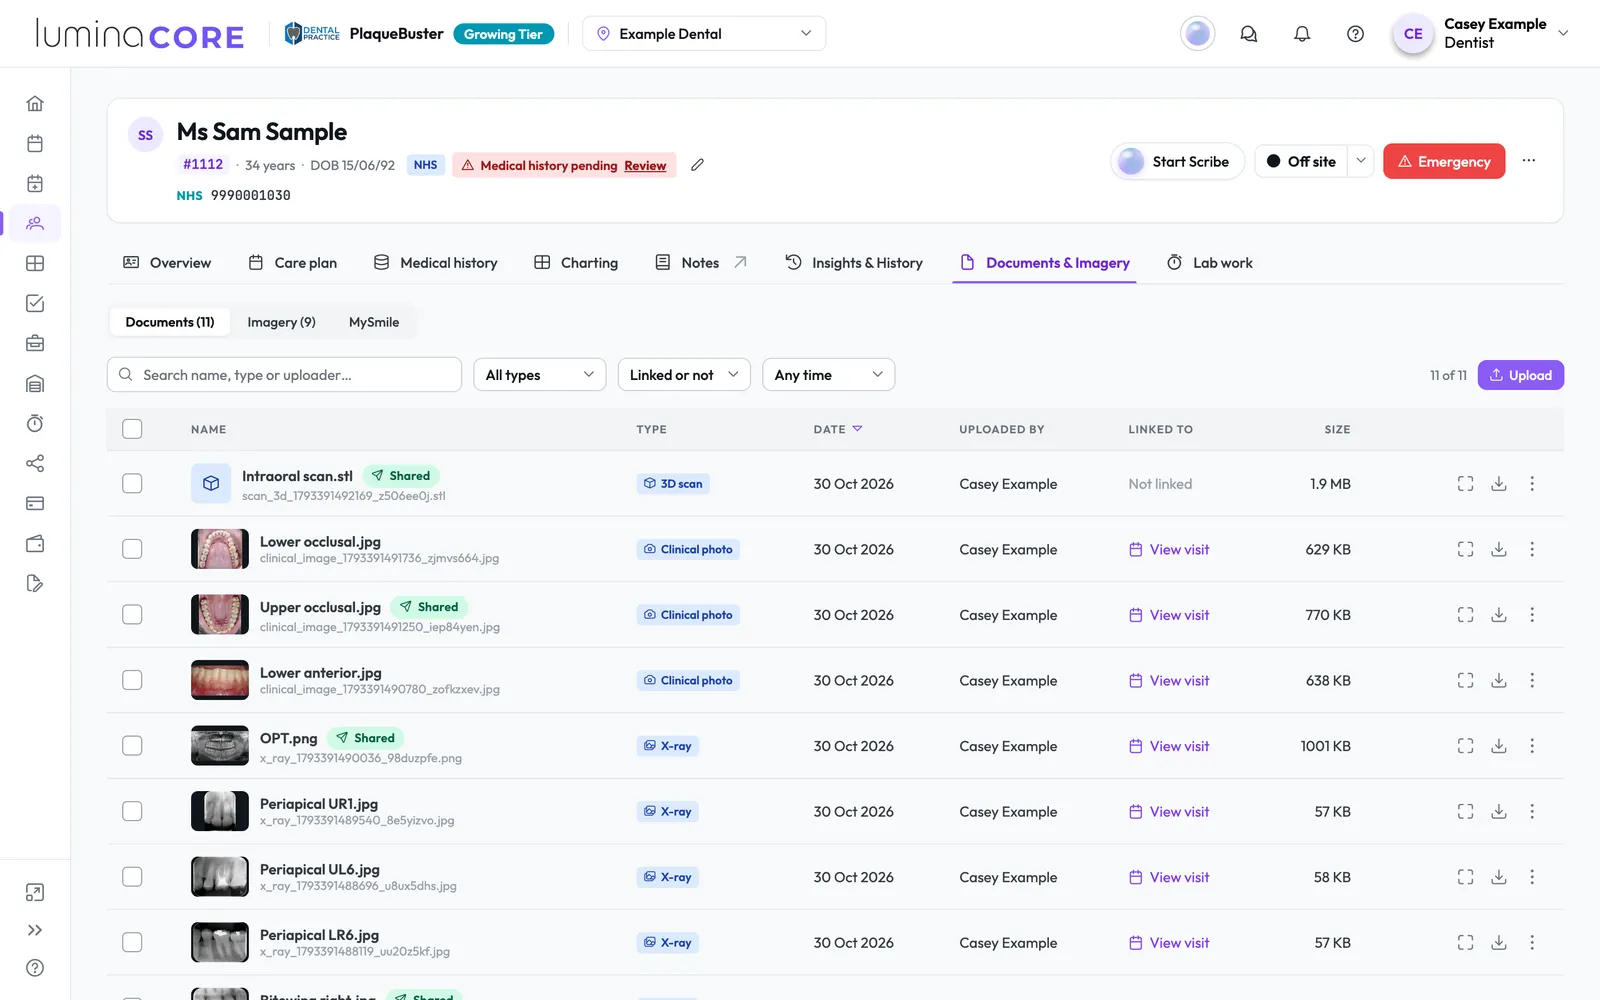Tick the Upper occlusal.jpg checkbox
This screenshot has height=1000, width=1600.
132,614
